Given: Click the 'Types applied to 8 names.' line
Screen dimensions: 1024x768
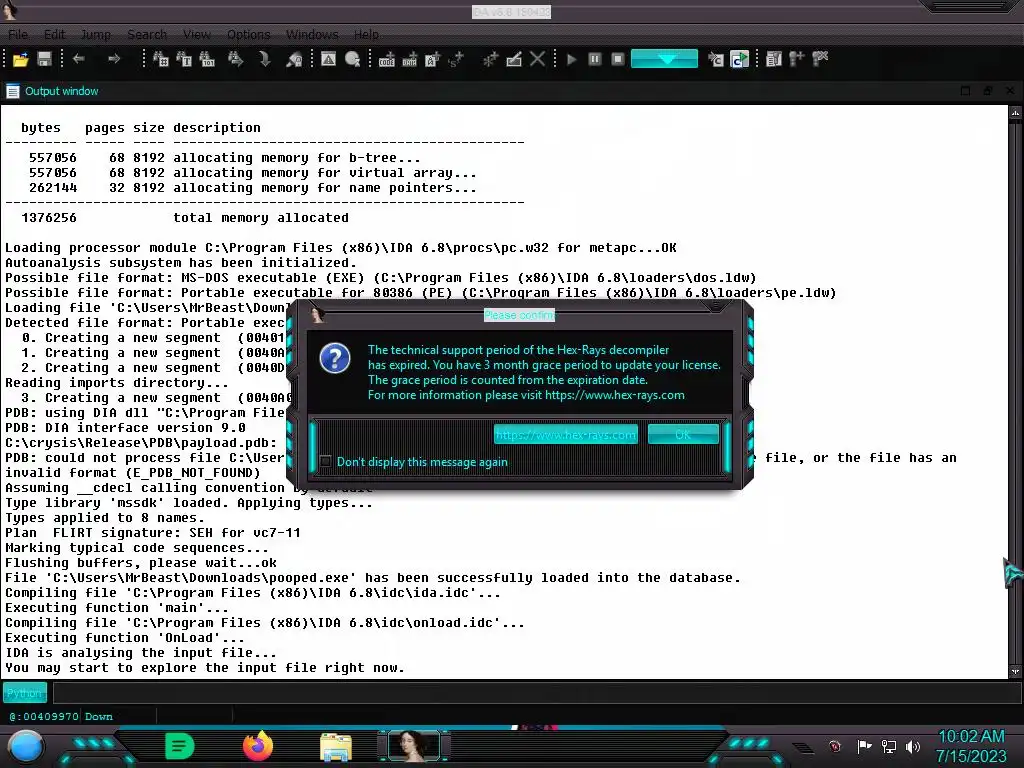Looking at the screenshot, I should click(x=104, y=518).
